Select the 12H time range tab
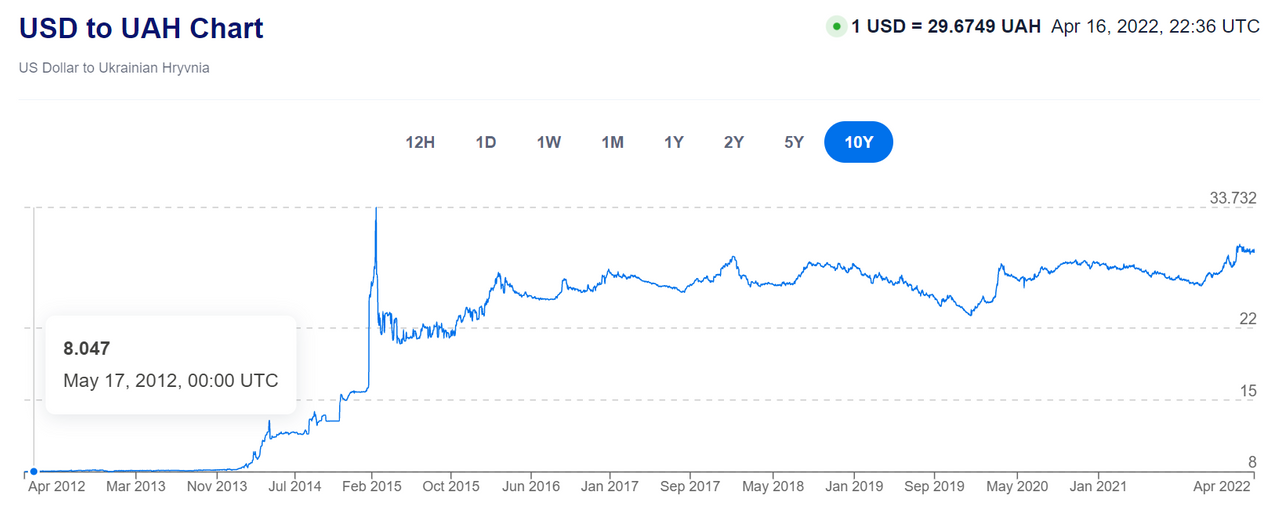This screenshot has height=523, width=1280. tap(420, 142)
